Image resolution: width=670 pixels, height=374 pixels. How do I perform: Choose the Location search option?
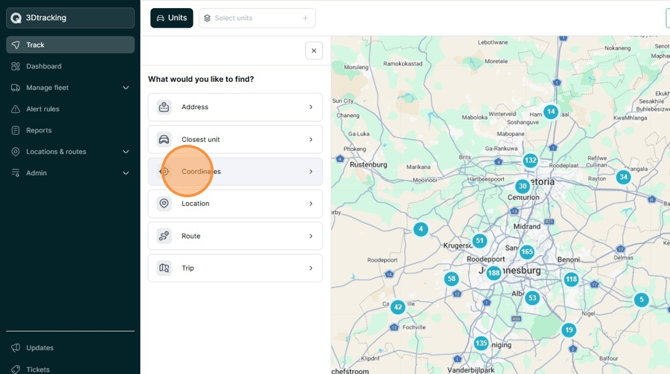click(x=235, y=203)
